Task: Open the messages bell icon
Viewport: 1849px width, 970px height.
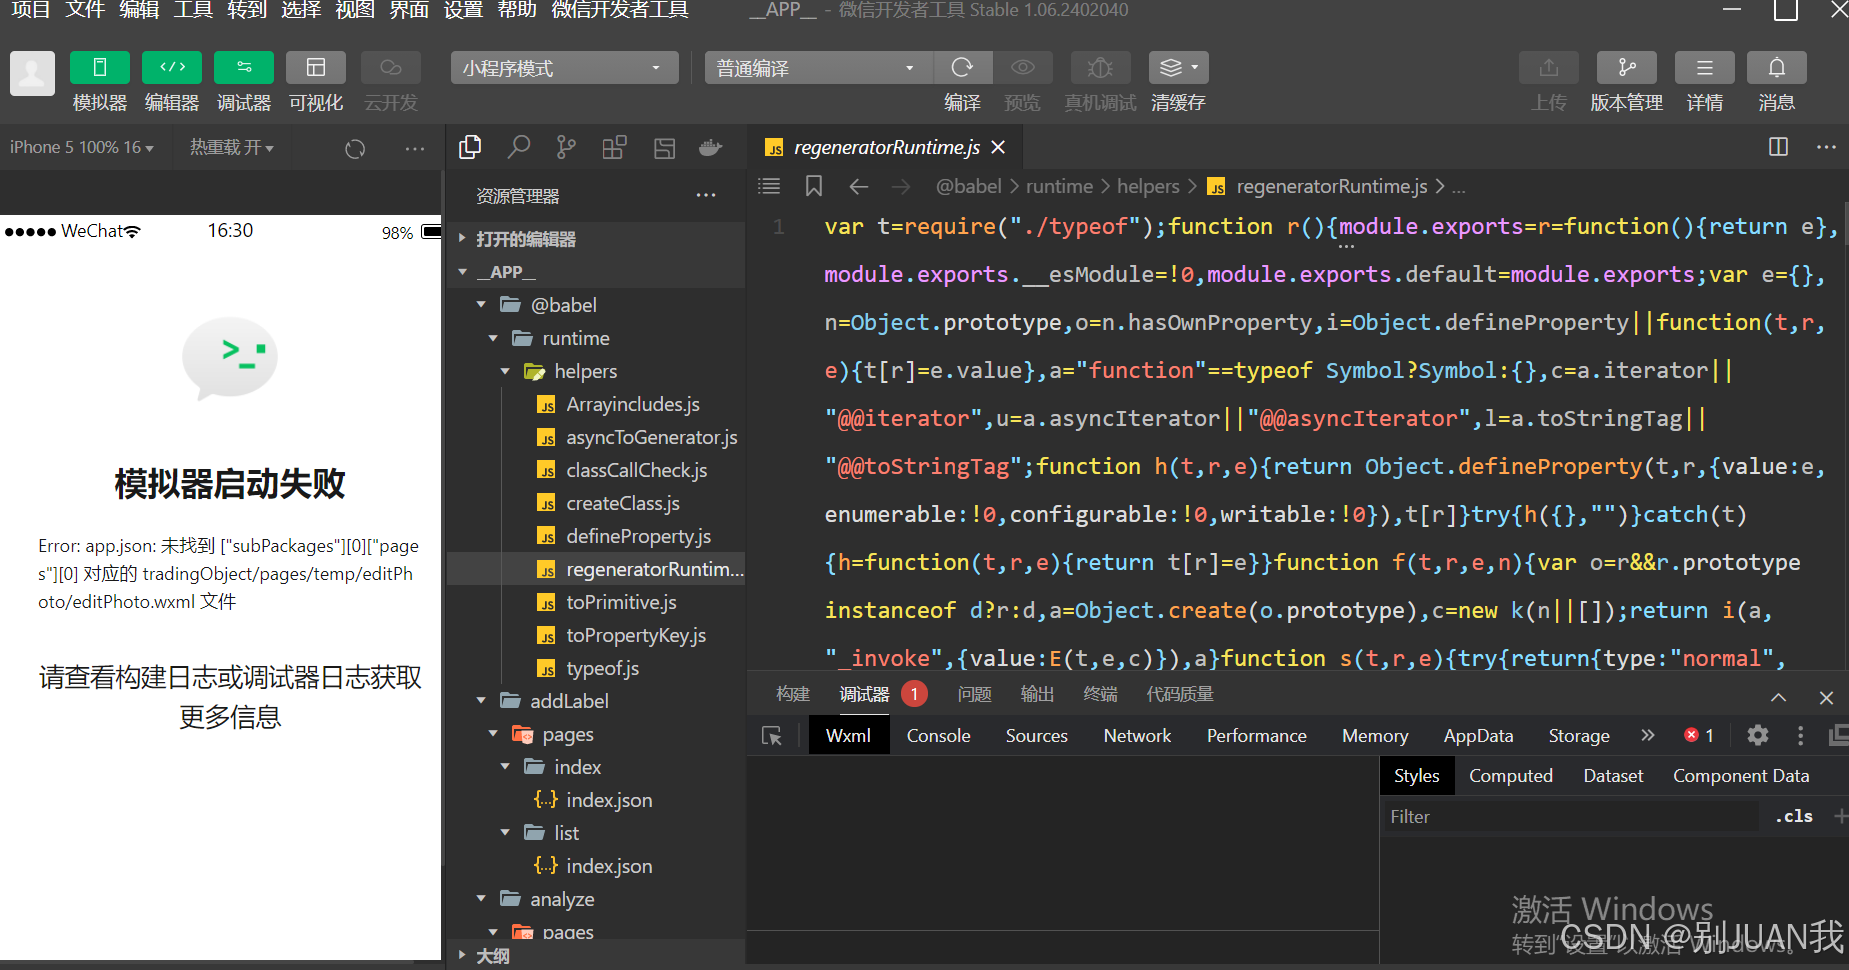Action: (1776, 68)
